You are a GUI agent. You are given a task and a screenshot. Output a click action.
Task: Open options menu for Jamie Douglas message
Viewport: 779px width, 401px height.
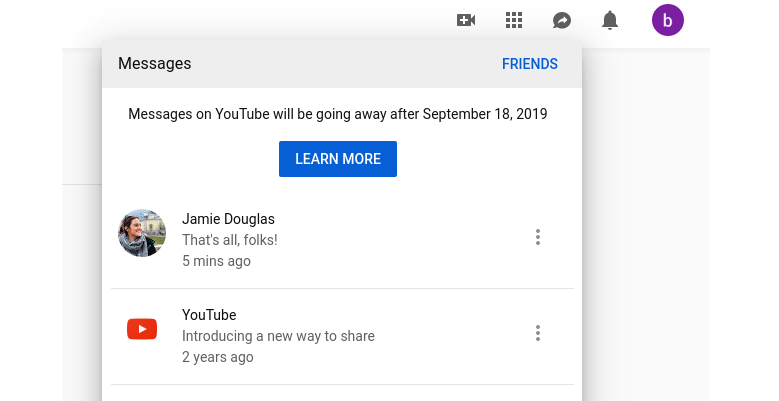tap(538, 237)
